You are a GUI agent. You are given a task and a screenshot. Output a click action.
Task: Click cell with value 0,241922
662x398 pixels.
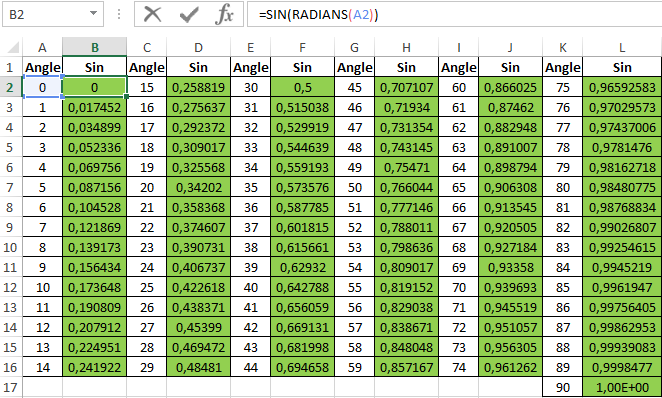[95, 367]
